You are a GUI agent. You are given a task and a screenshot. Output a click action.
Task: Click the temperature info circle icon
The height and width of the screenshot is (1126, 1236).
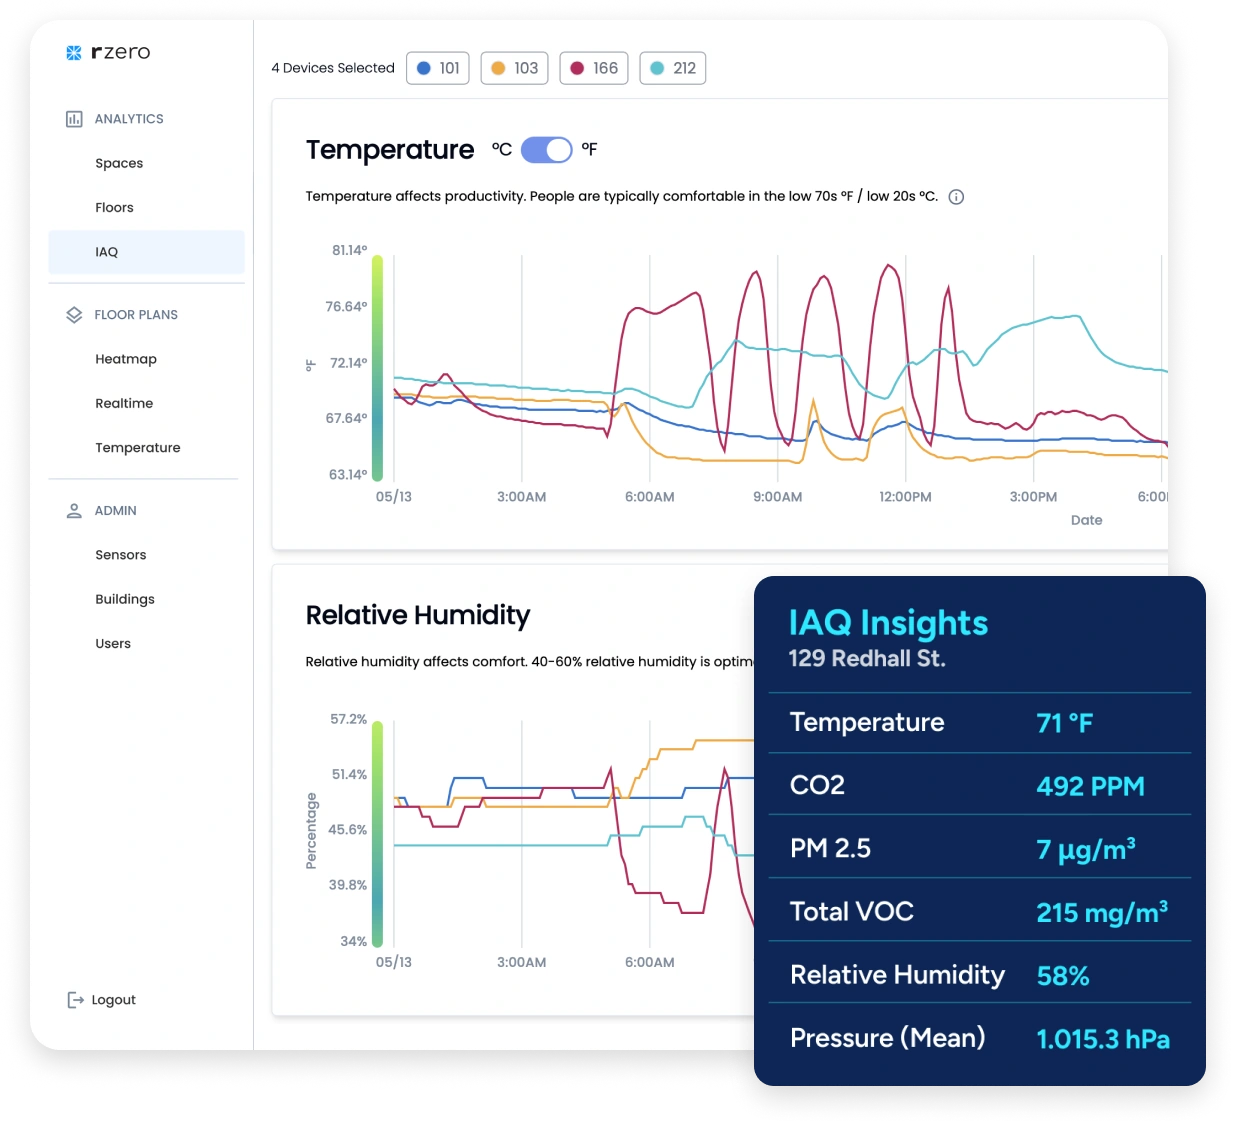click(956, 197)
